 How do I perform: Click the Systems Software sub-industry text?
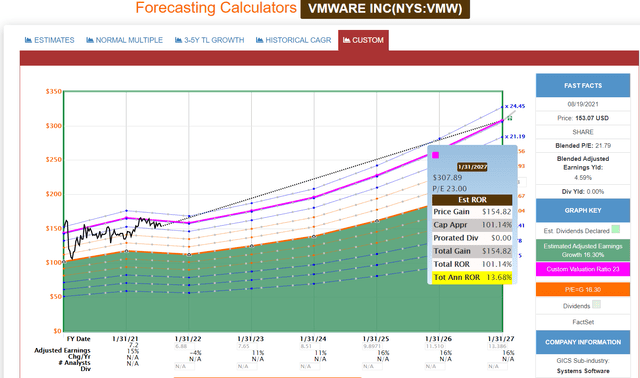coord(583,371)
